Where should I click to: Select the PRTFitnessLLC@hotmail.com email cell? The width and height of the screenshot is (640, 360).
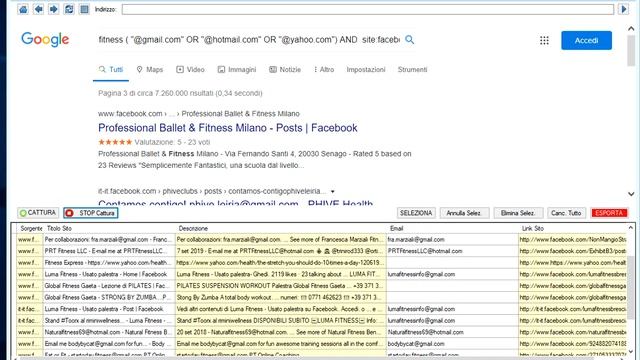452,251
